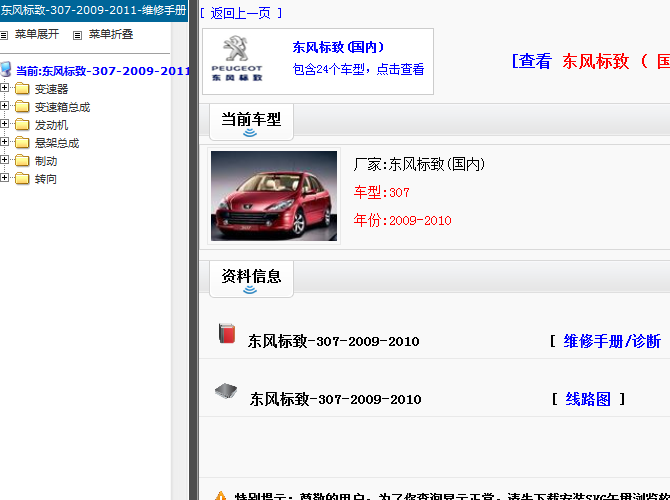Click the 变速箱总成 folder icon
670x500 pixels.
coord(22,106)
